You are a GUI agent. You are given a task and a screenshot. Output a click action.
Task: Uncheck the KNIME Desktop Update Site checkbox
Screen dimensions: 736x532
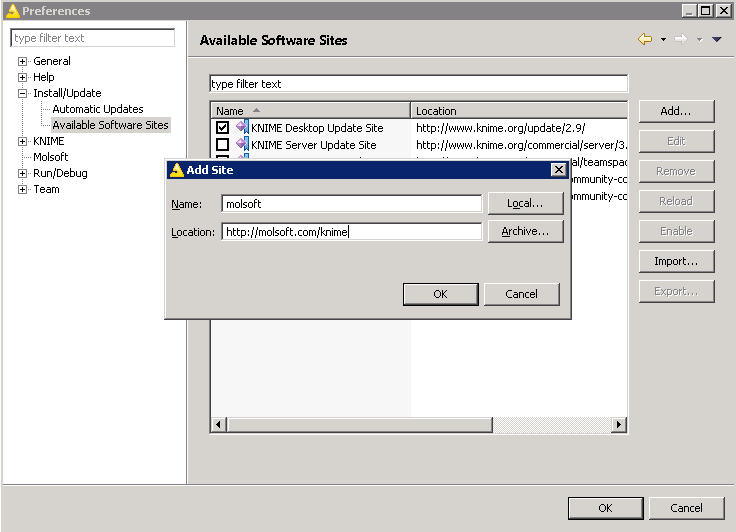pyautogui.click(x=222, y=128)
